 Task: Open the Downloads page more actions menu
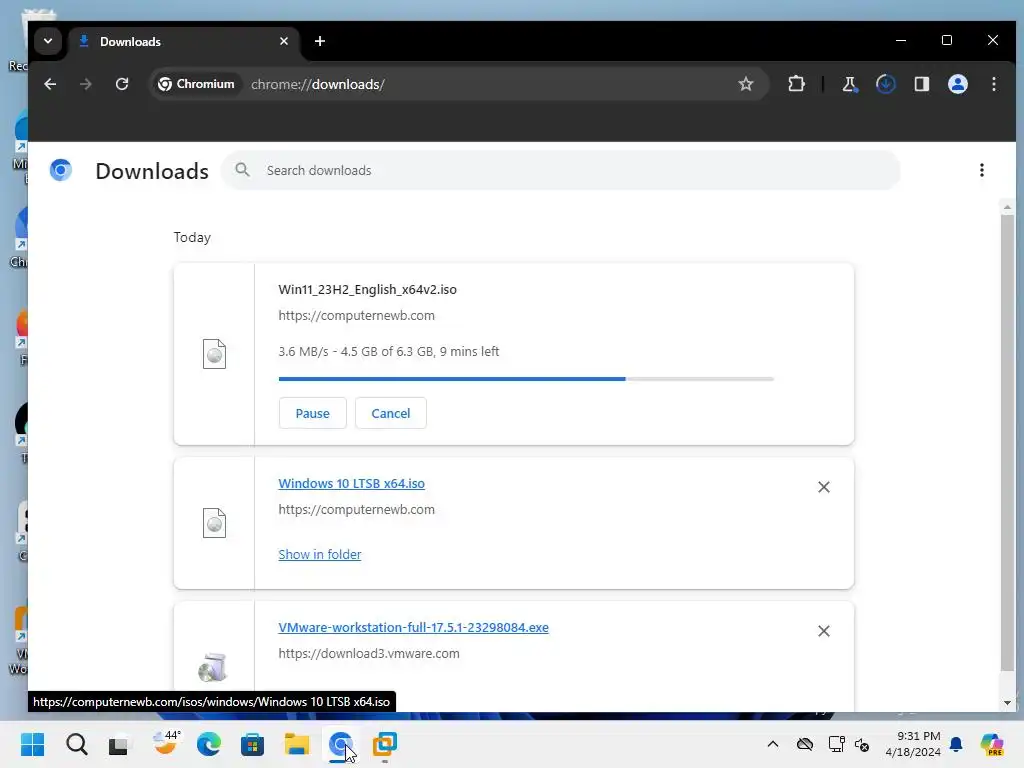click(982, 170)
